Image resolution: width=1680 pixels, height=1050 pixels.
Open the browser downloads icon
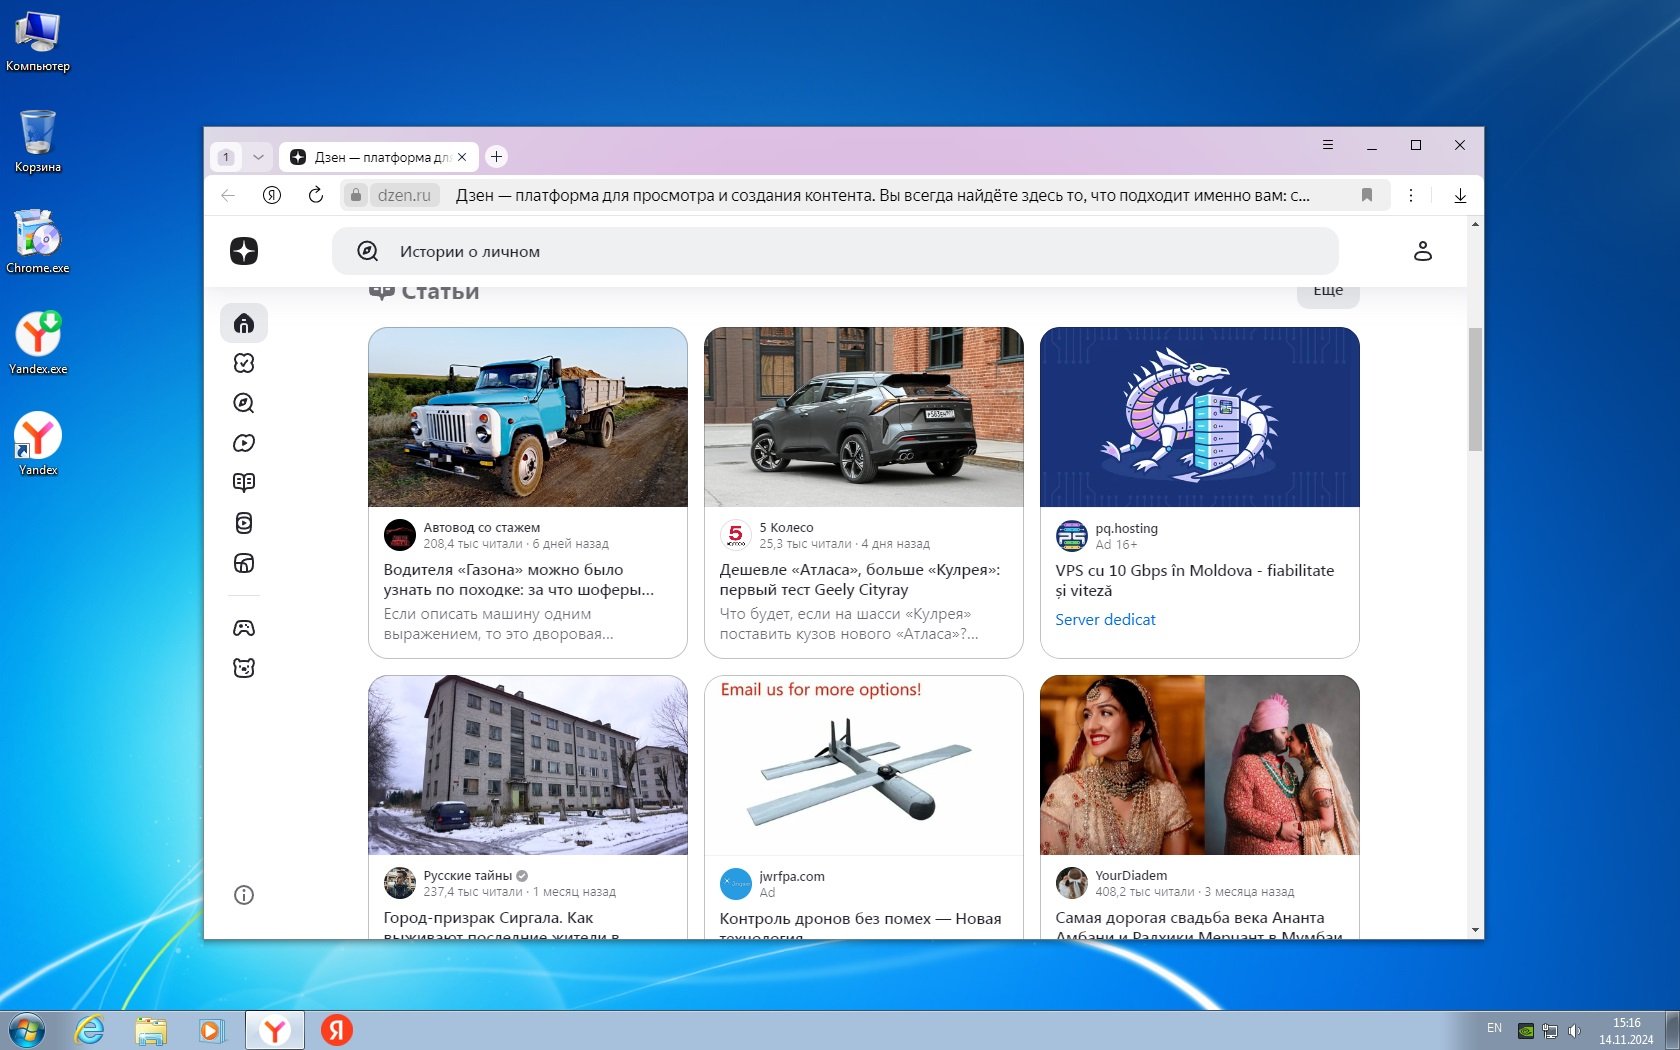[x=1460, y=196]
